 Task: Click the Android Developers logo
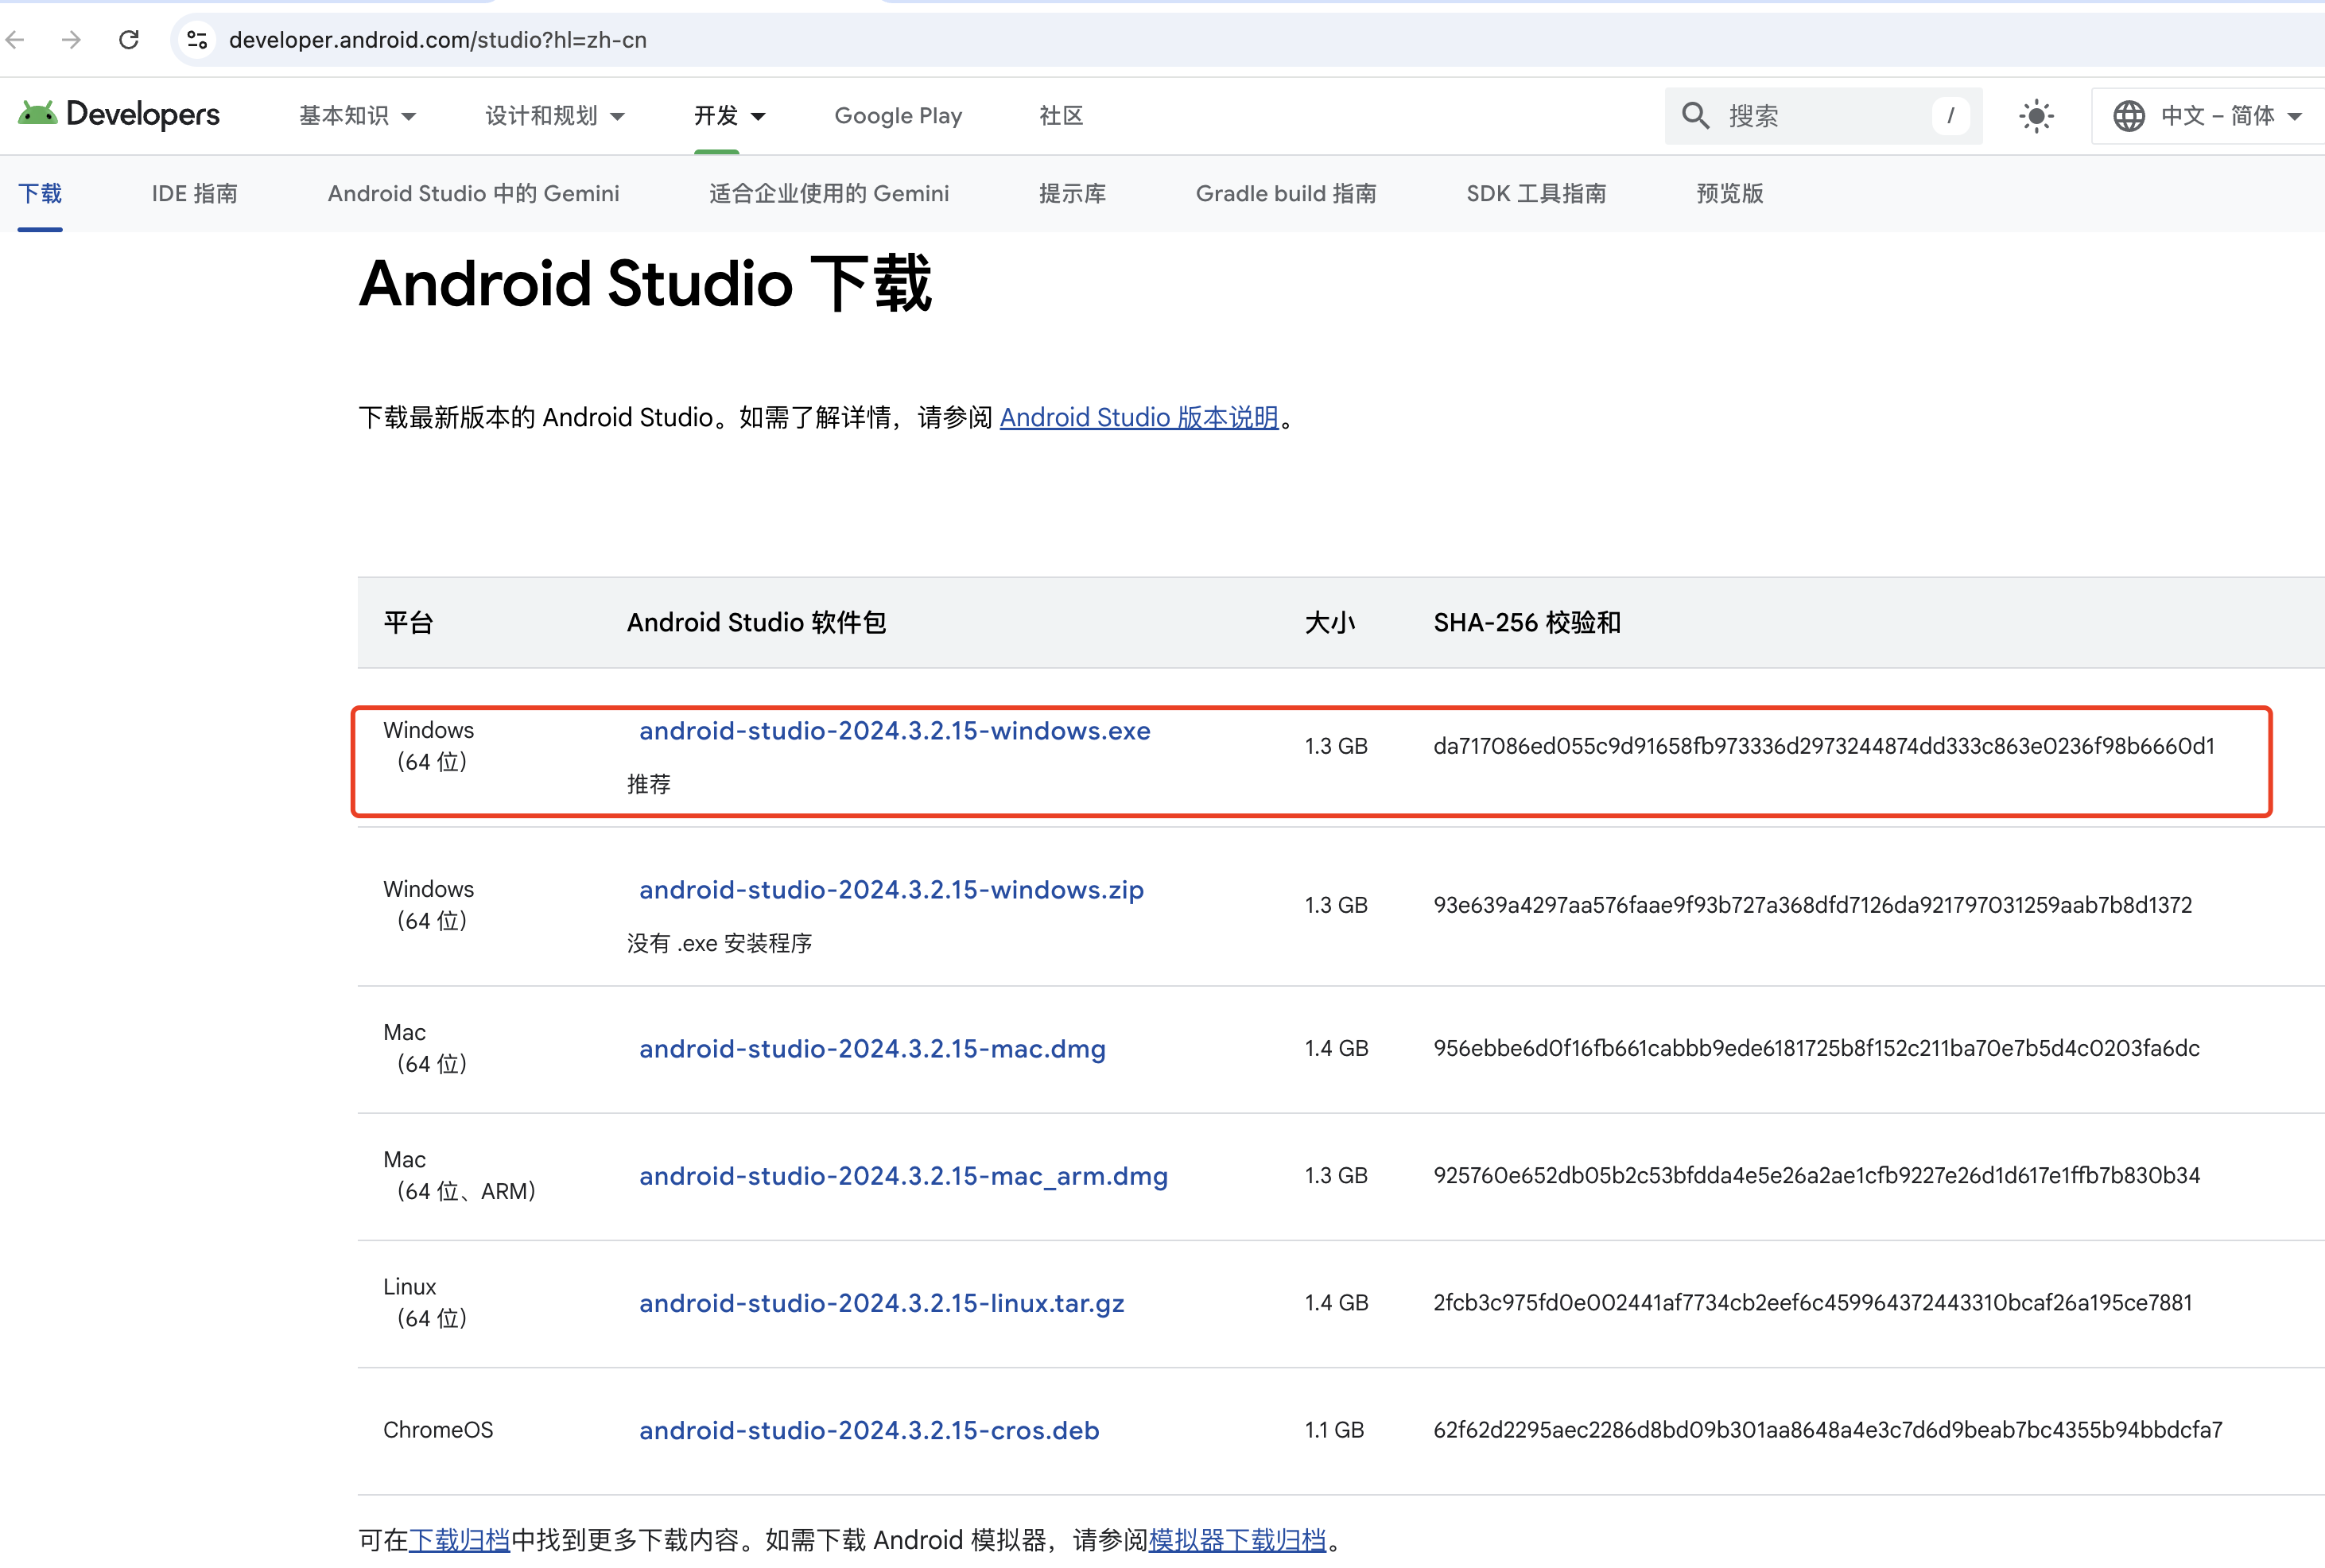pyautogui.click(x=119, y=115)
